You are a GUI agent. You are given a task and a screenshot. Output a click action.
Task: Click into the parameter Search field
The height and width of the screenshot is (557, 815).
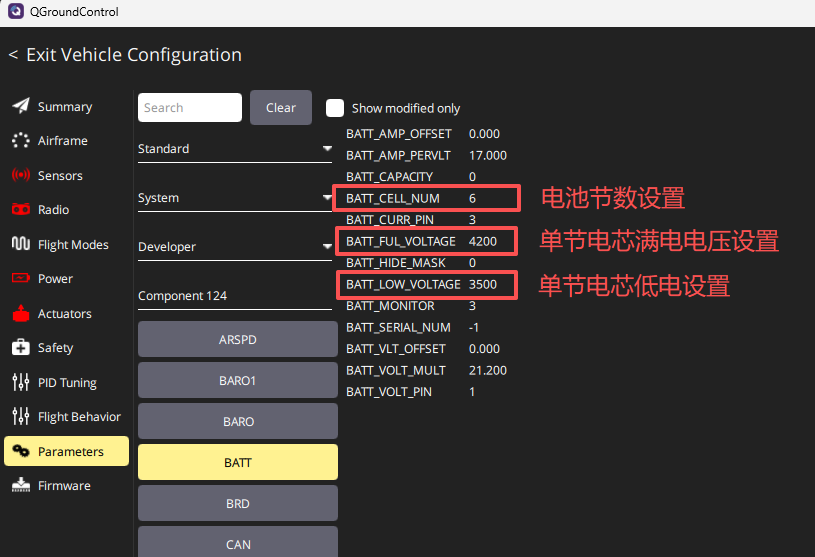tap(189, 108)
